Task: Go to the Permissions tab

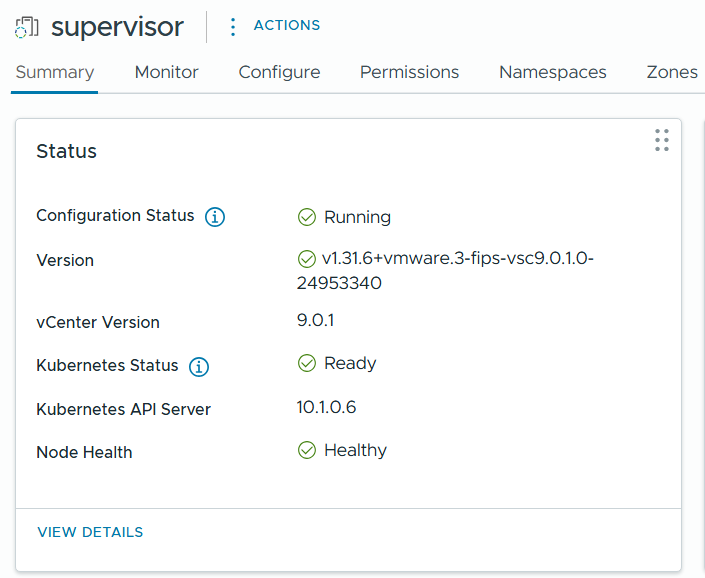Action: coord(409,72)
